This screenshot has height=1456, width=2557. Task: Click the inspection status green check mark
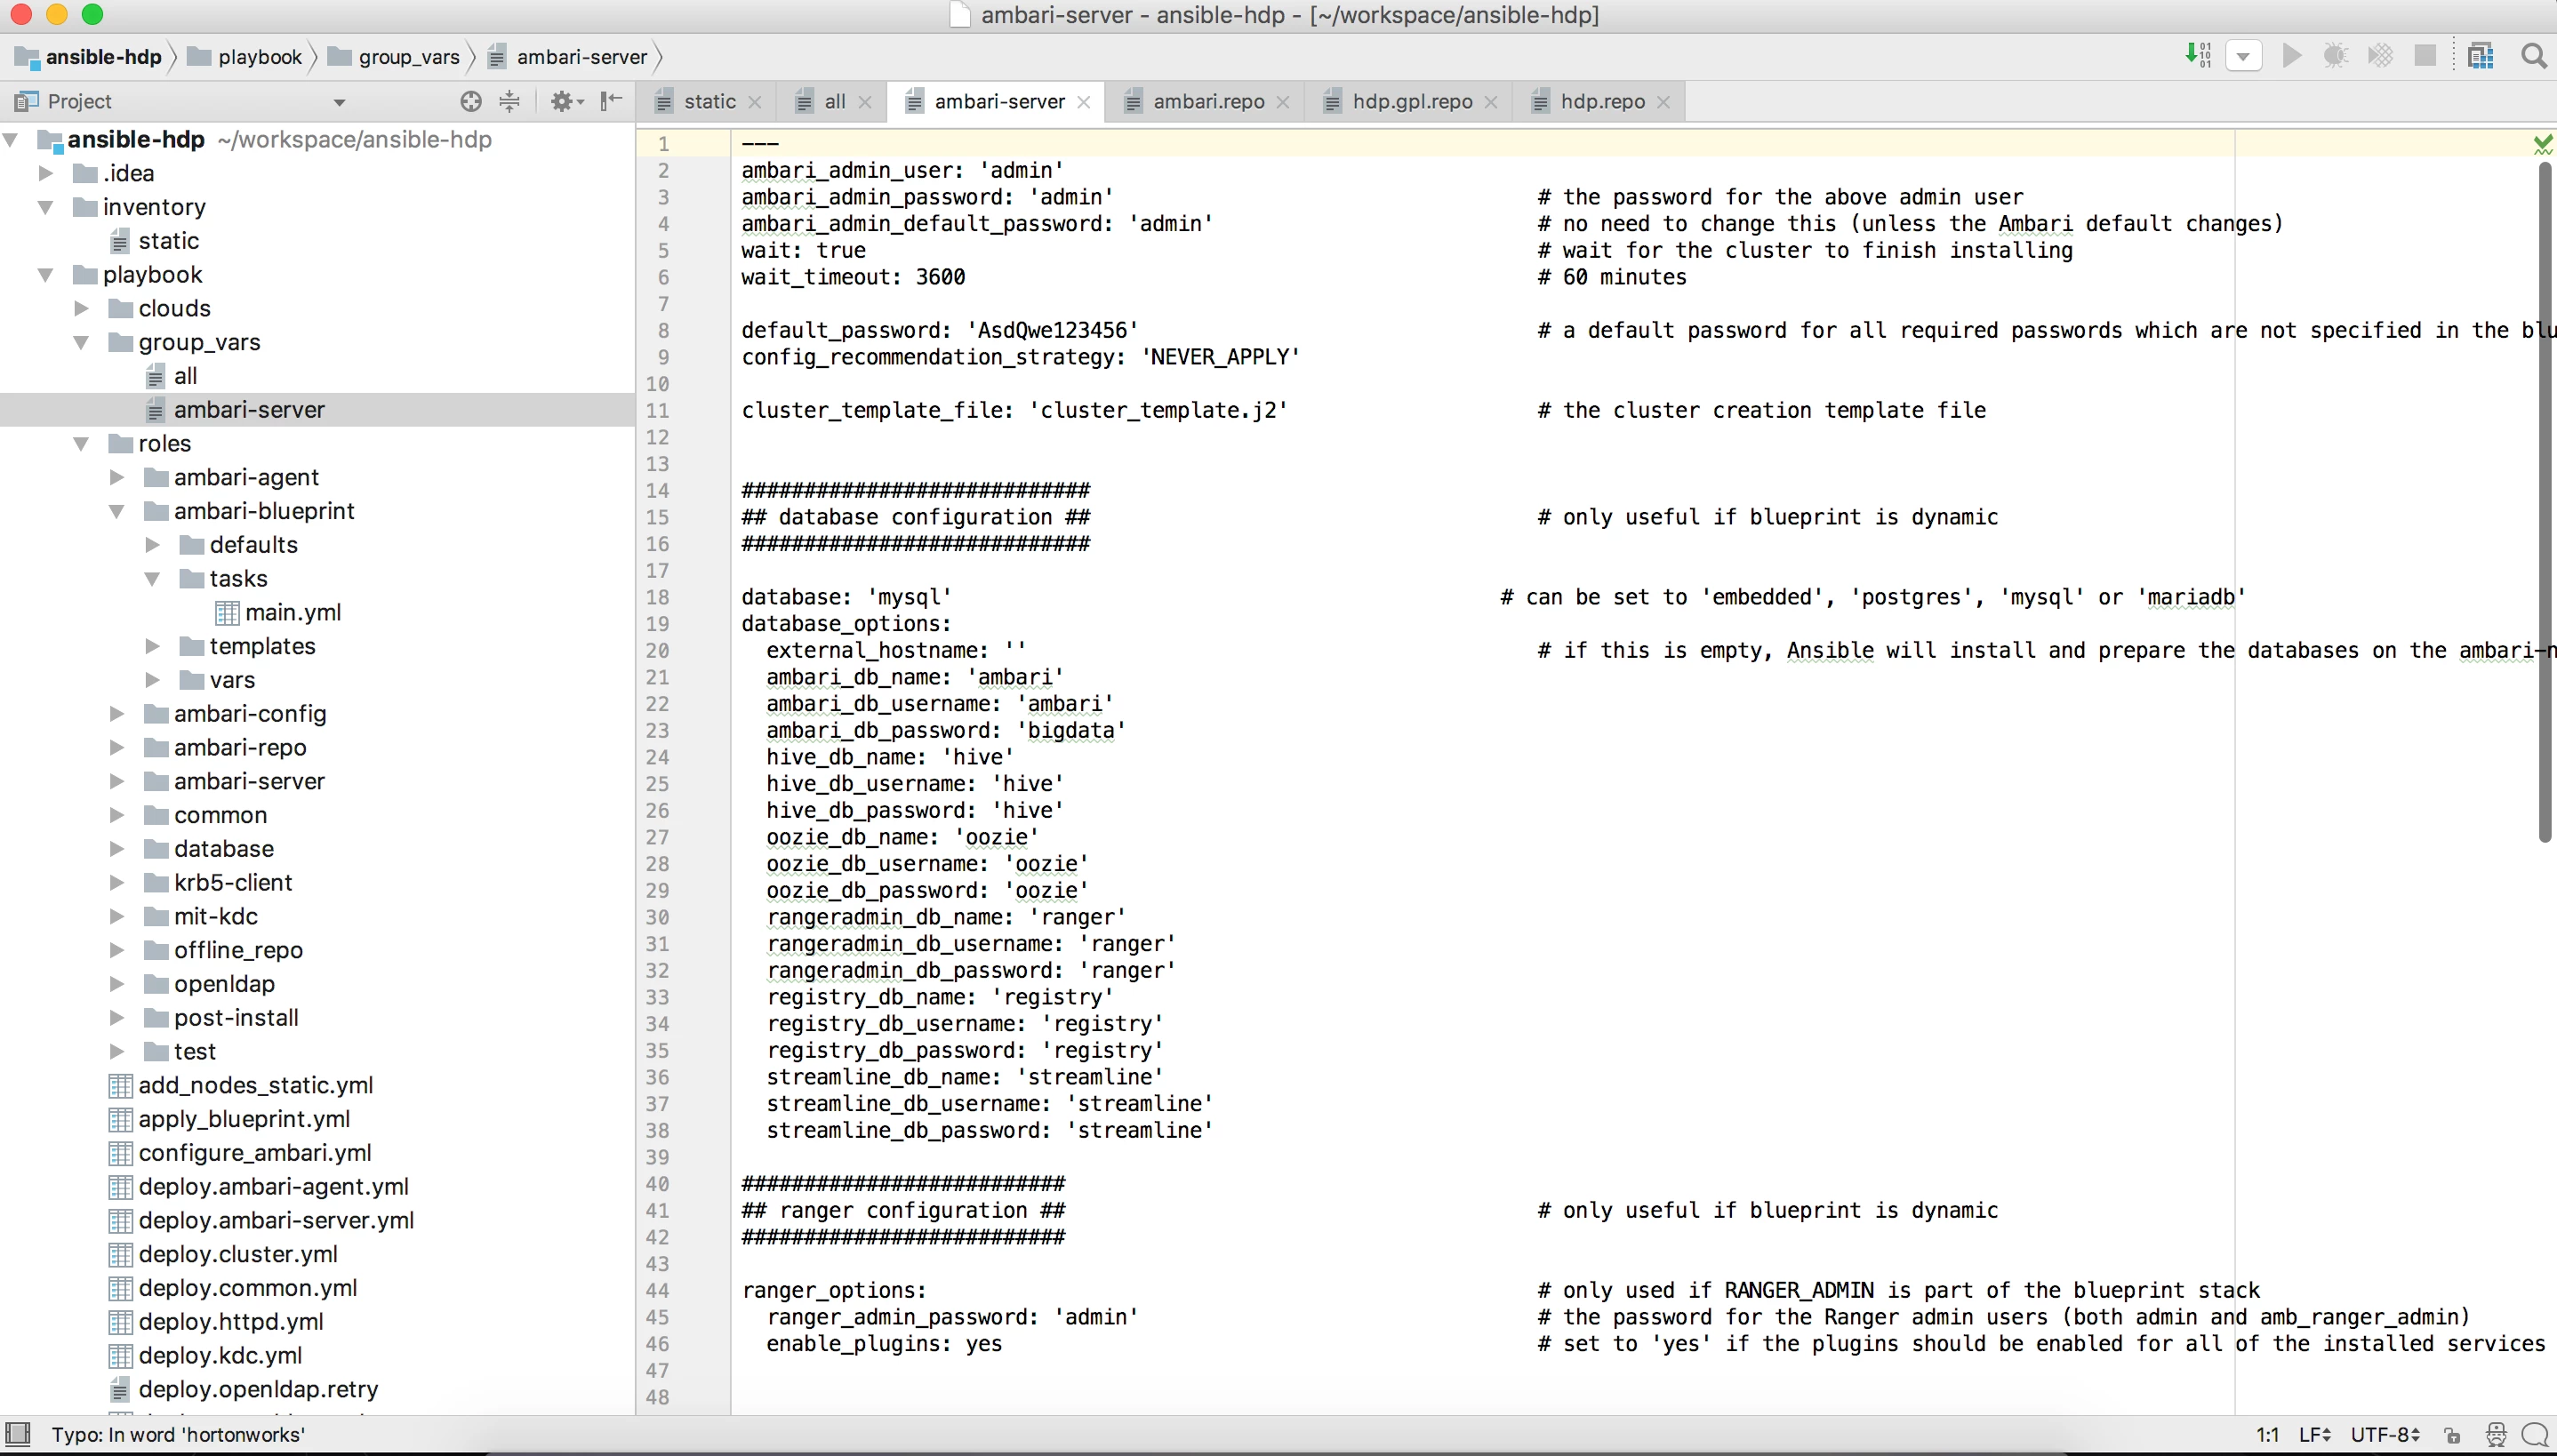[2542, 145]
